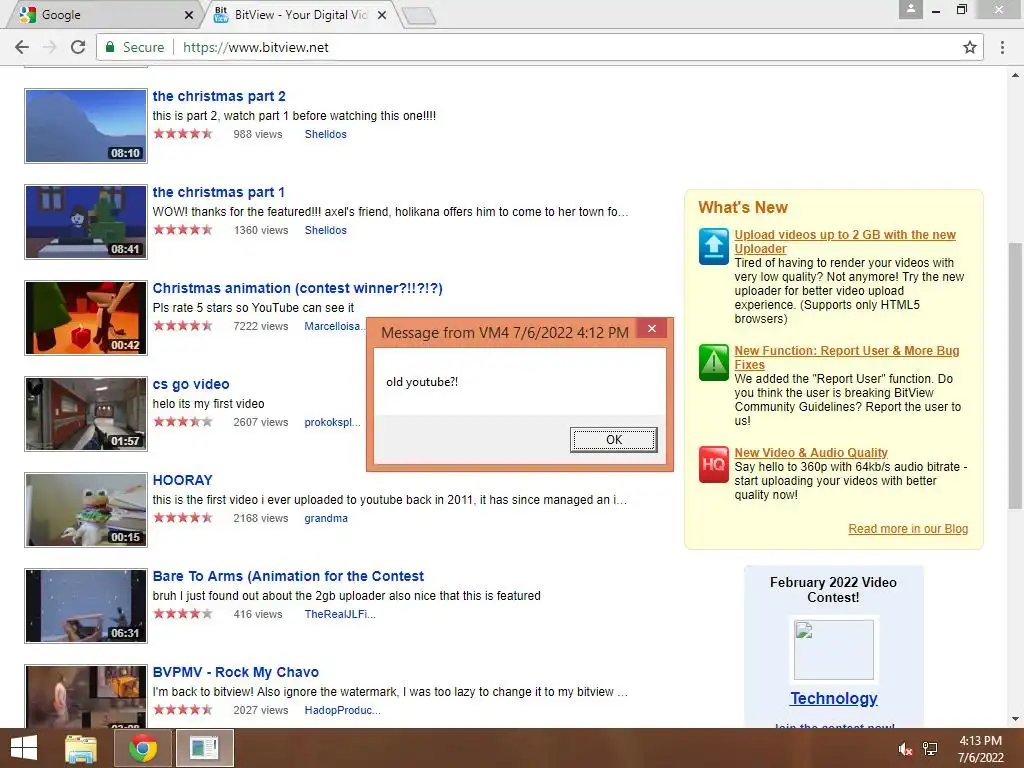The image size is (1024, 768).
Task: Open the Marcelloisa uploader profile
Action: [334, 326]
